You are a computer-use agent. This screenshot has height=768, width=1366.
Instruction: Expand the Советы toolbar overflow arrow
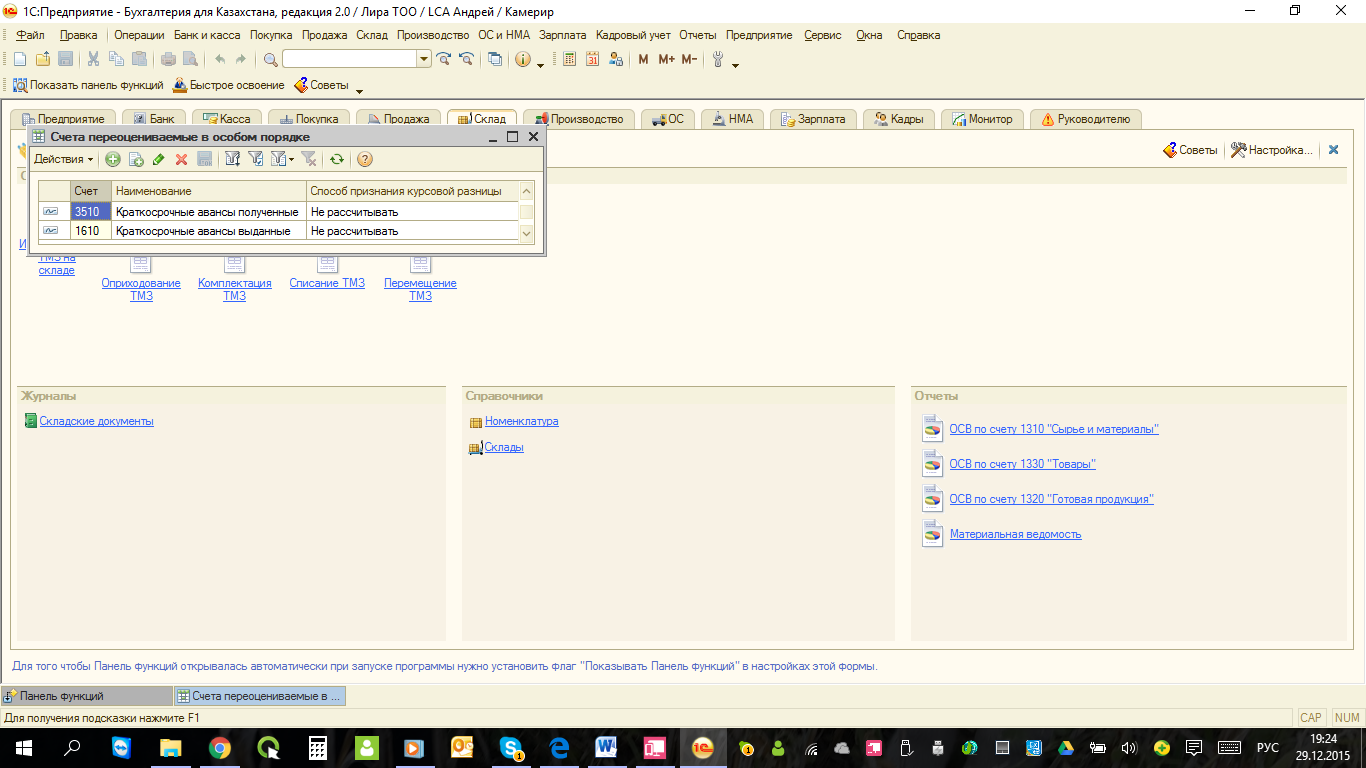359,90
